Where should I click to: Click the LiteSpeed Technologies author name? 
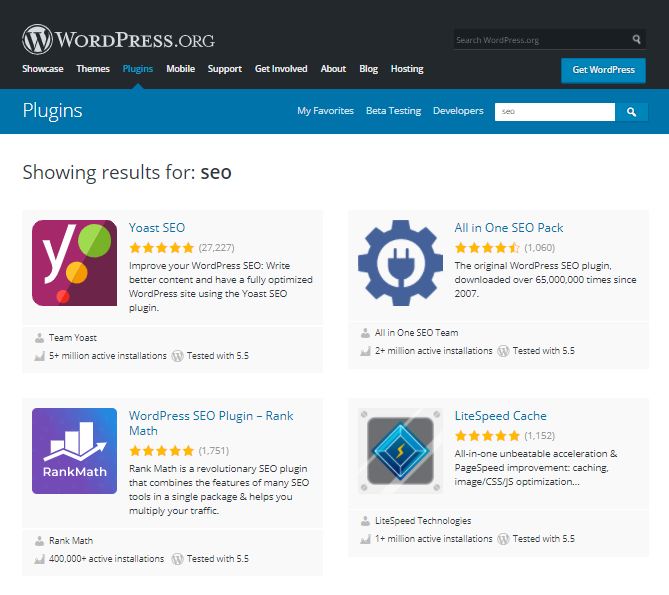(x=423, y=521)
